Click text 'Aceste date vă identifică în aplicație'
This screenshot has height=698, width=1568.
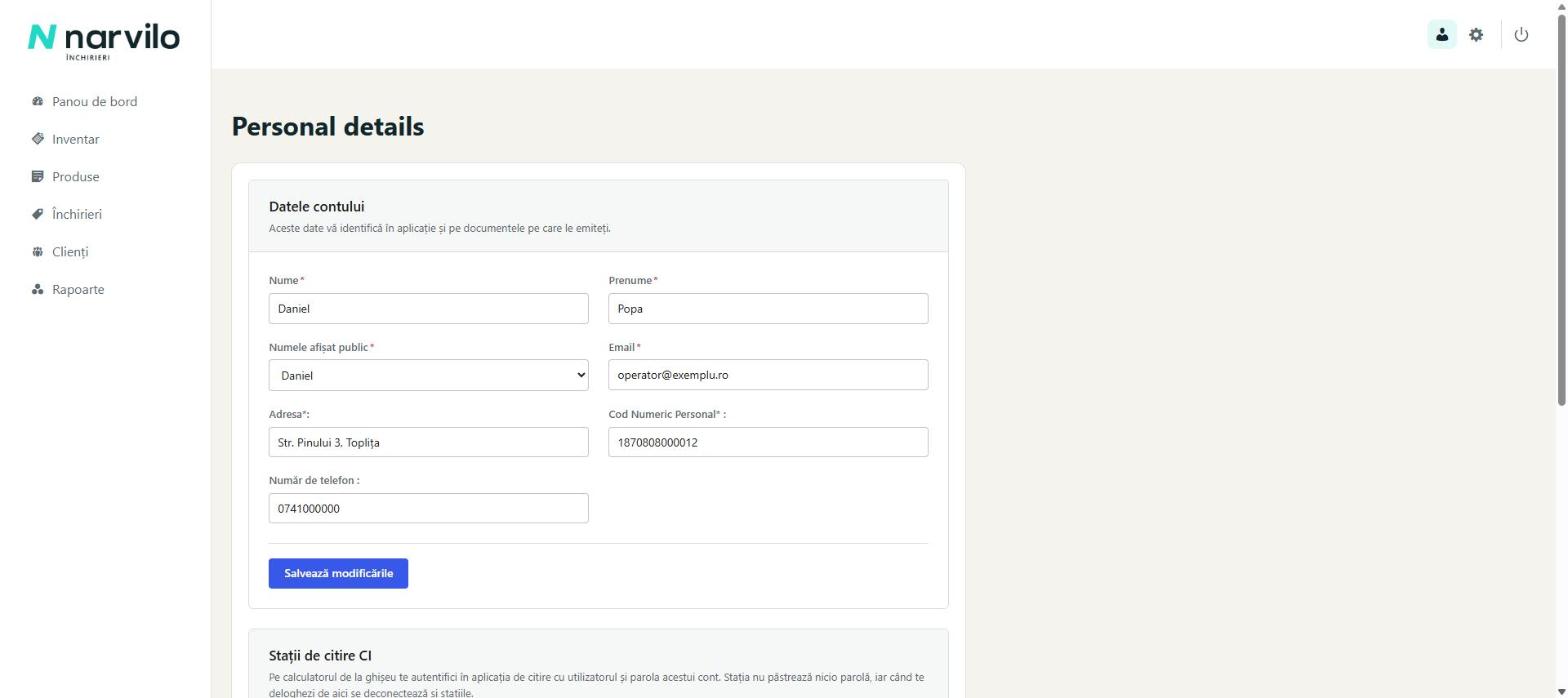click(x=352, y=228)
